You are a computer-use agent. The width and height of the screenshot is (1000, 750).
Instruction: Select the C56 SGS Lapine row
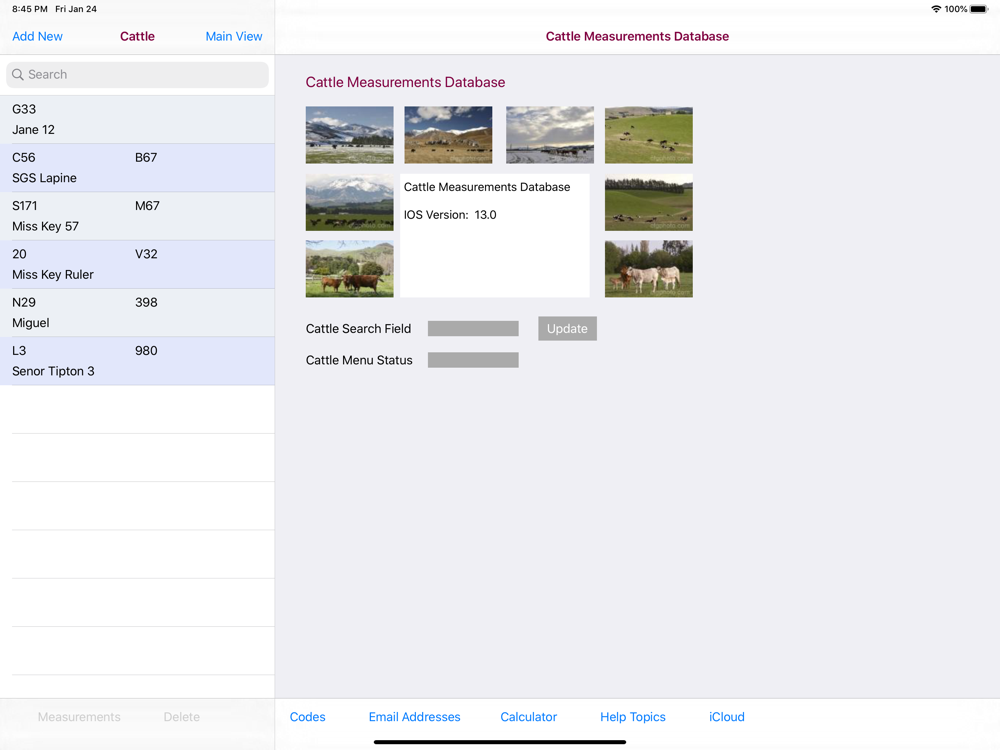[137, 168]
